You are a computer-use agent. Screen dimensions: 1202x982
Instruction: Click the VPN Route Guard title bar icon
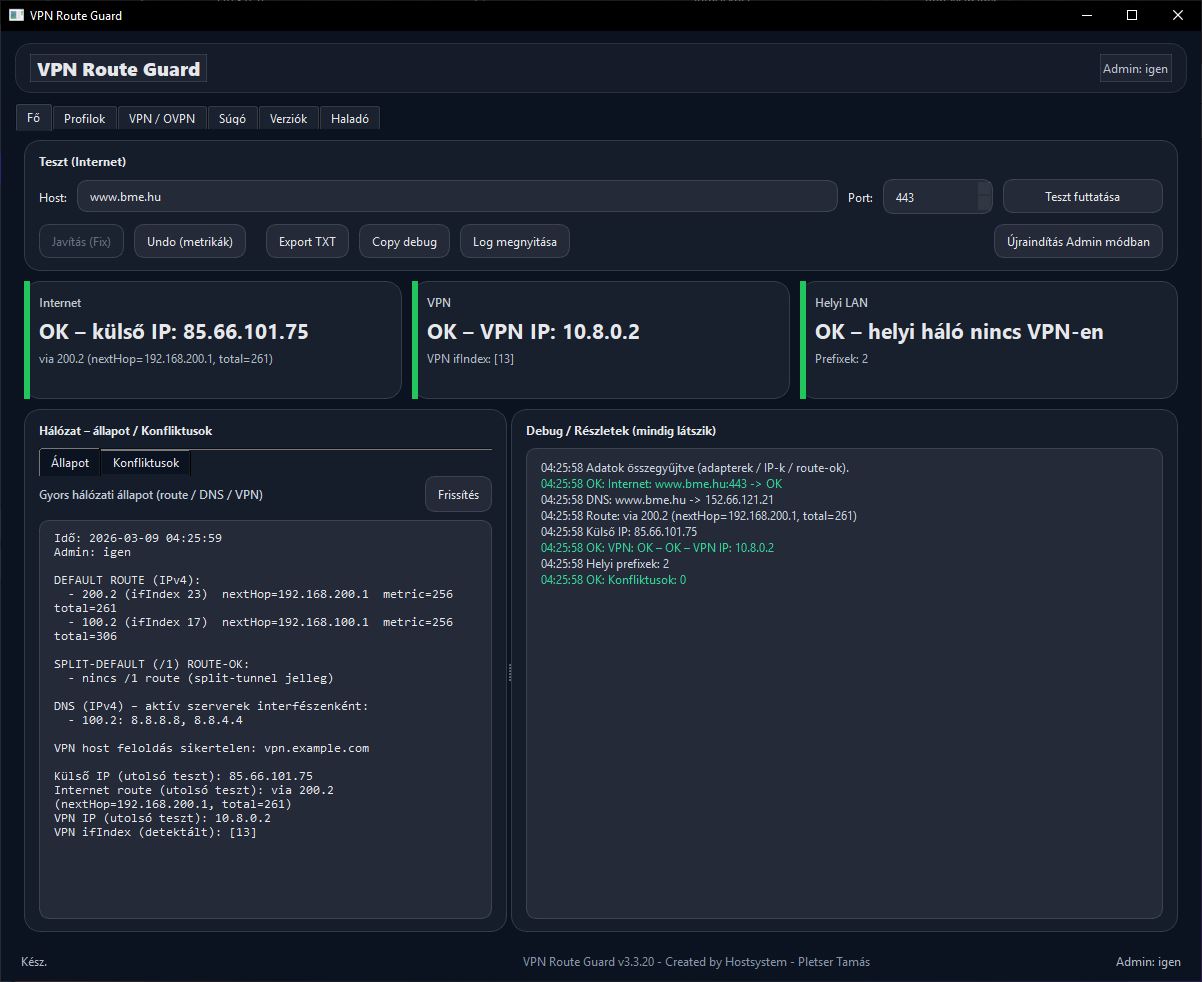coord(16,15)
